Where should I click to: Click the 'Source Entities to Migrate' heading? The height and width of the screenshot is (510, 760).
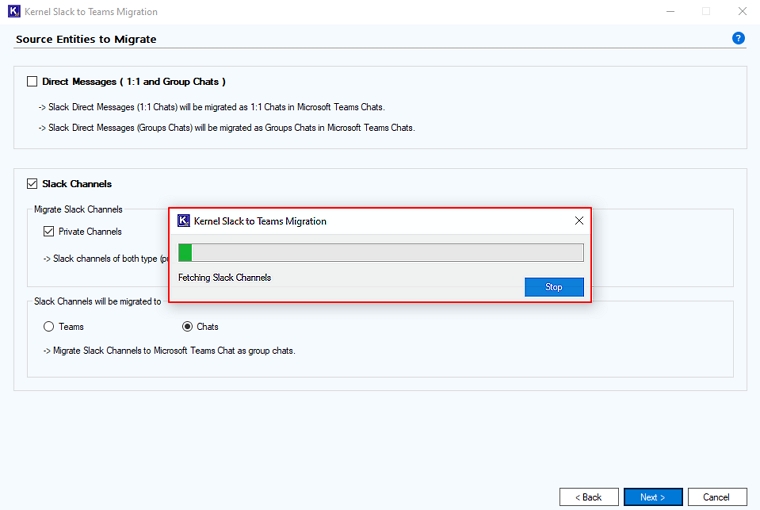click(86, 39)
